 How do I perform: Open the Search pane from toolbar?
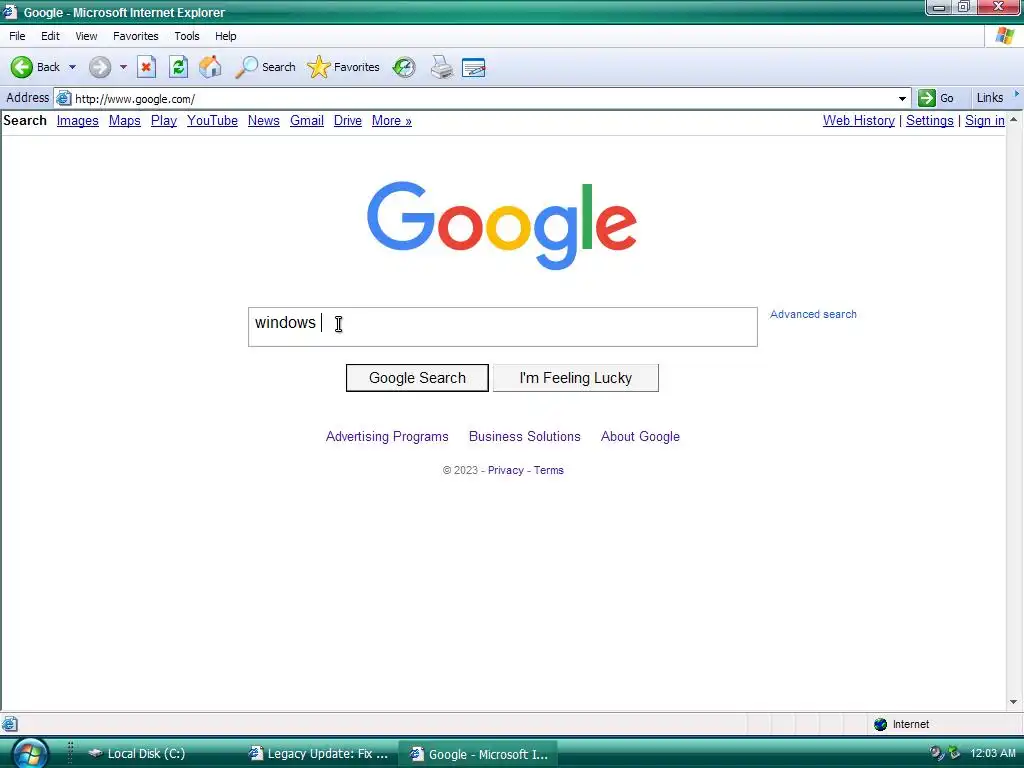click(265, 67)
